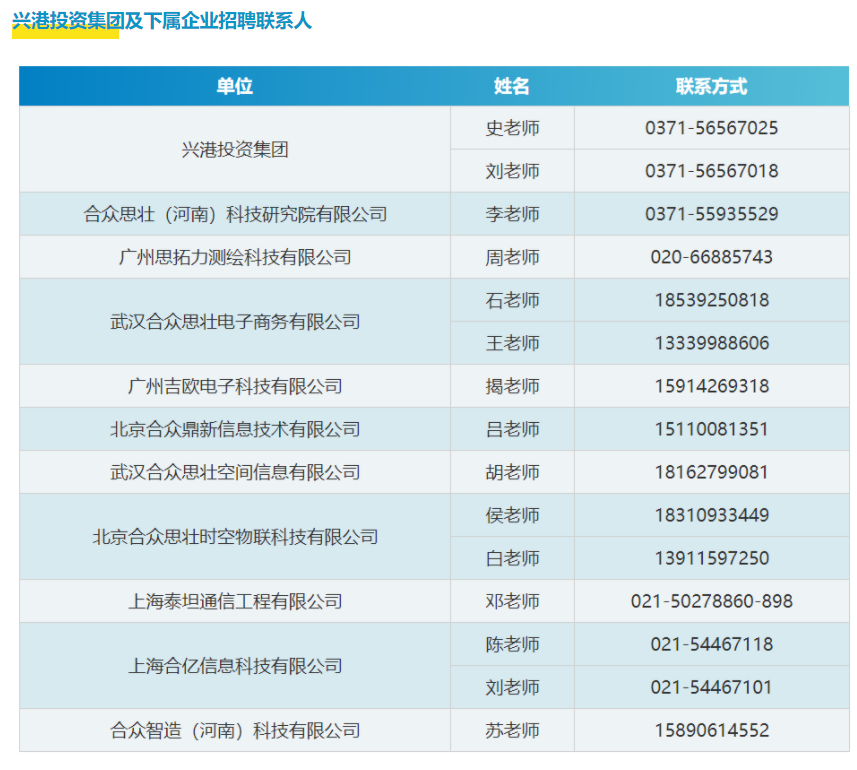Click the 石老师 name cell
The width and height of the screenshot is (857, 770).
click(512, 300)
